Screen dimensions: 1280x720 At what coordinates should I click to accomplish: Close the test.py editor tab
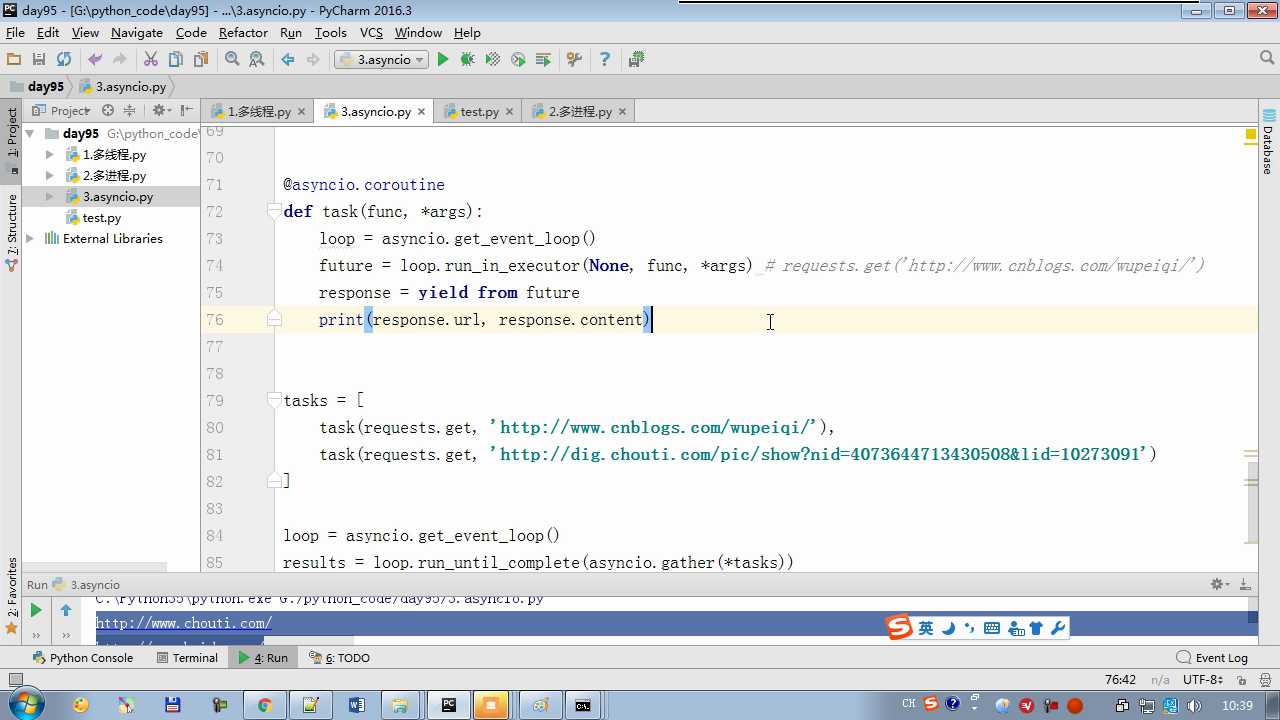[510, 112]
